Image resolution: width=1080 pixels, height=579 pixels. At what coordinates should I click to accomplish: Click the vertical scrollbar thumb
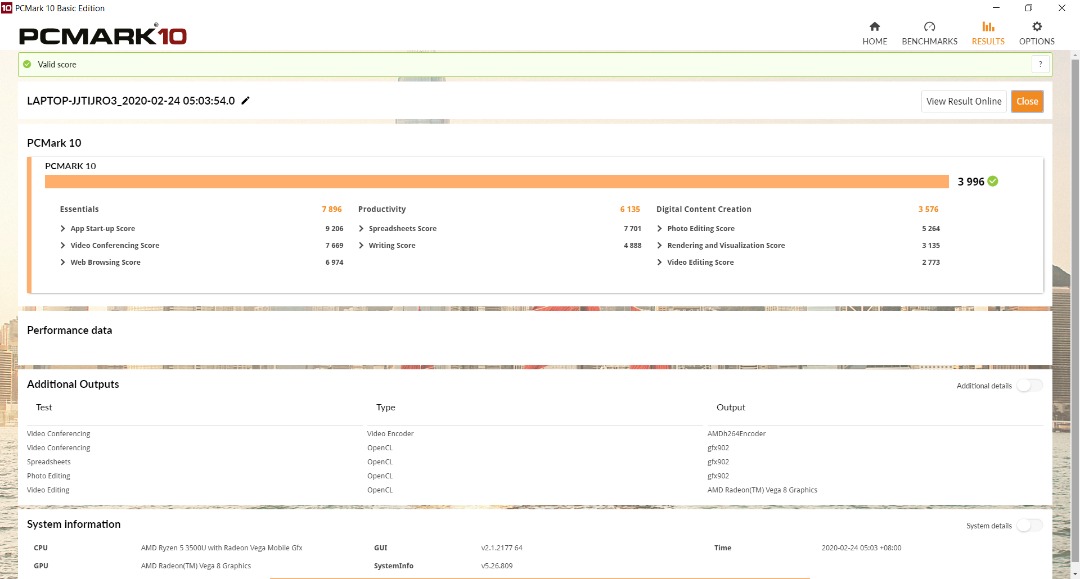(1074, 310)
